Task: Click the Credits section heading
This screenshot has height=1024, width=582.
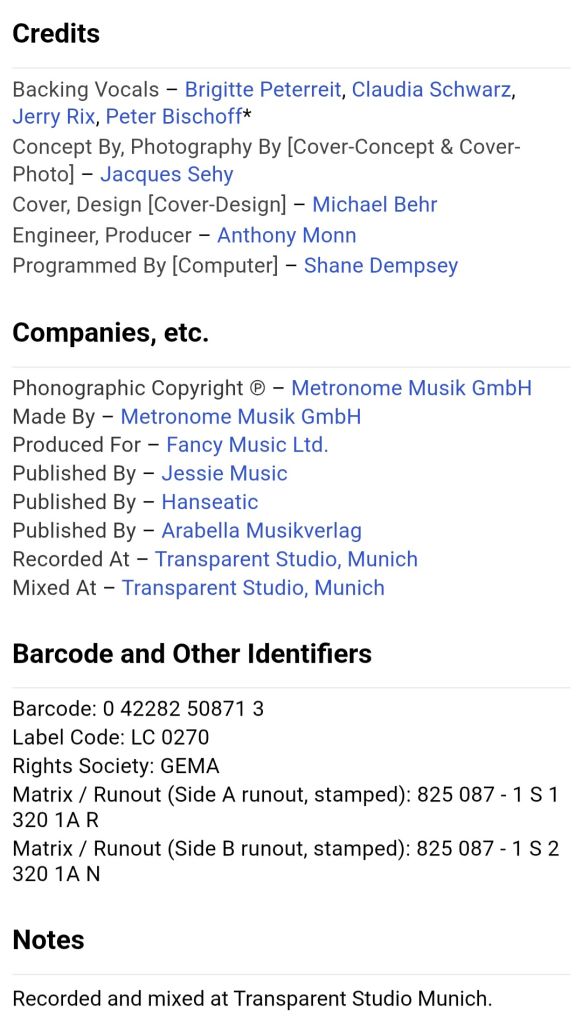Action: coord(56,33)
